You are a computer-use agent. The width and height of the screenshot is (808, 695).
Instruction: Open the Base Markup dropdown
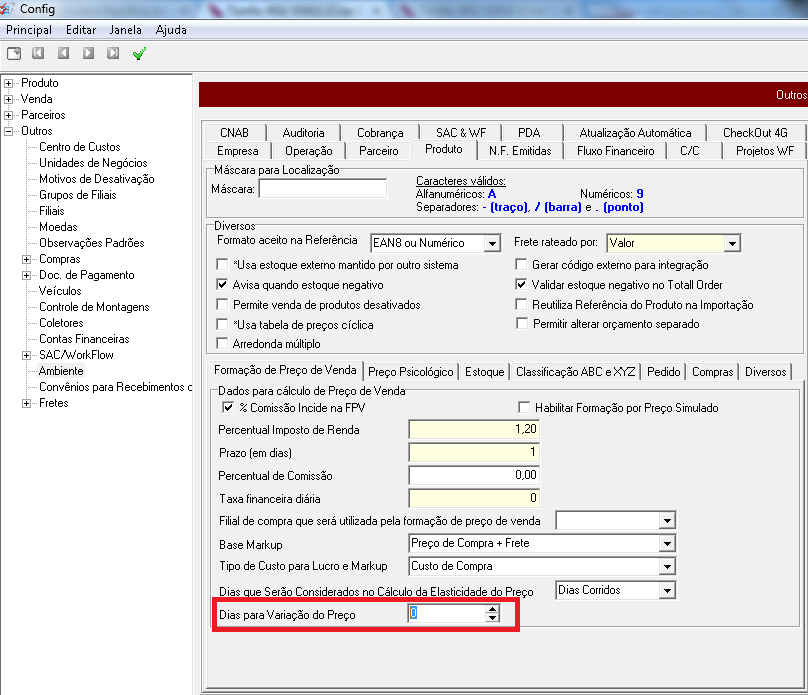pos(667,544)
